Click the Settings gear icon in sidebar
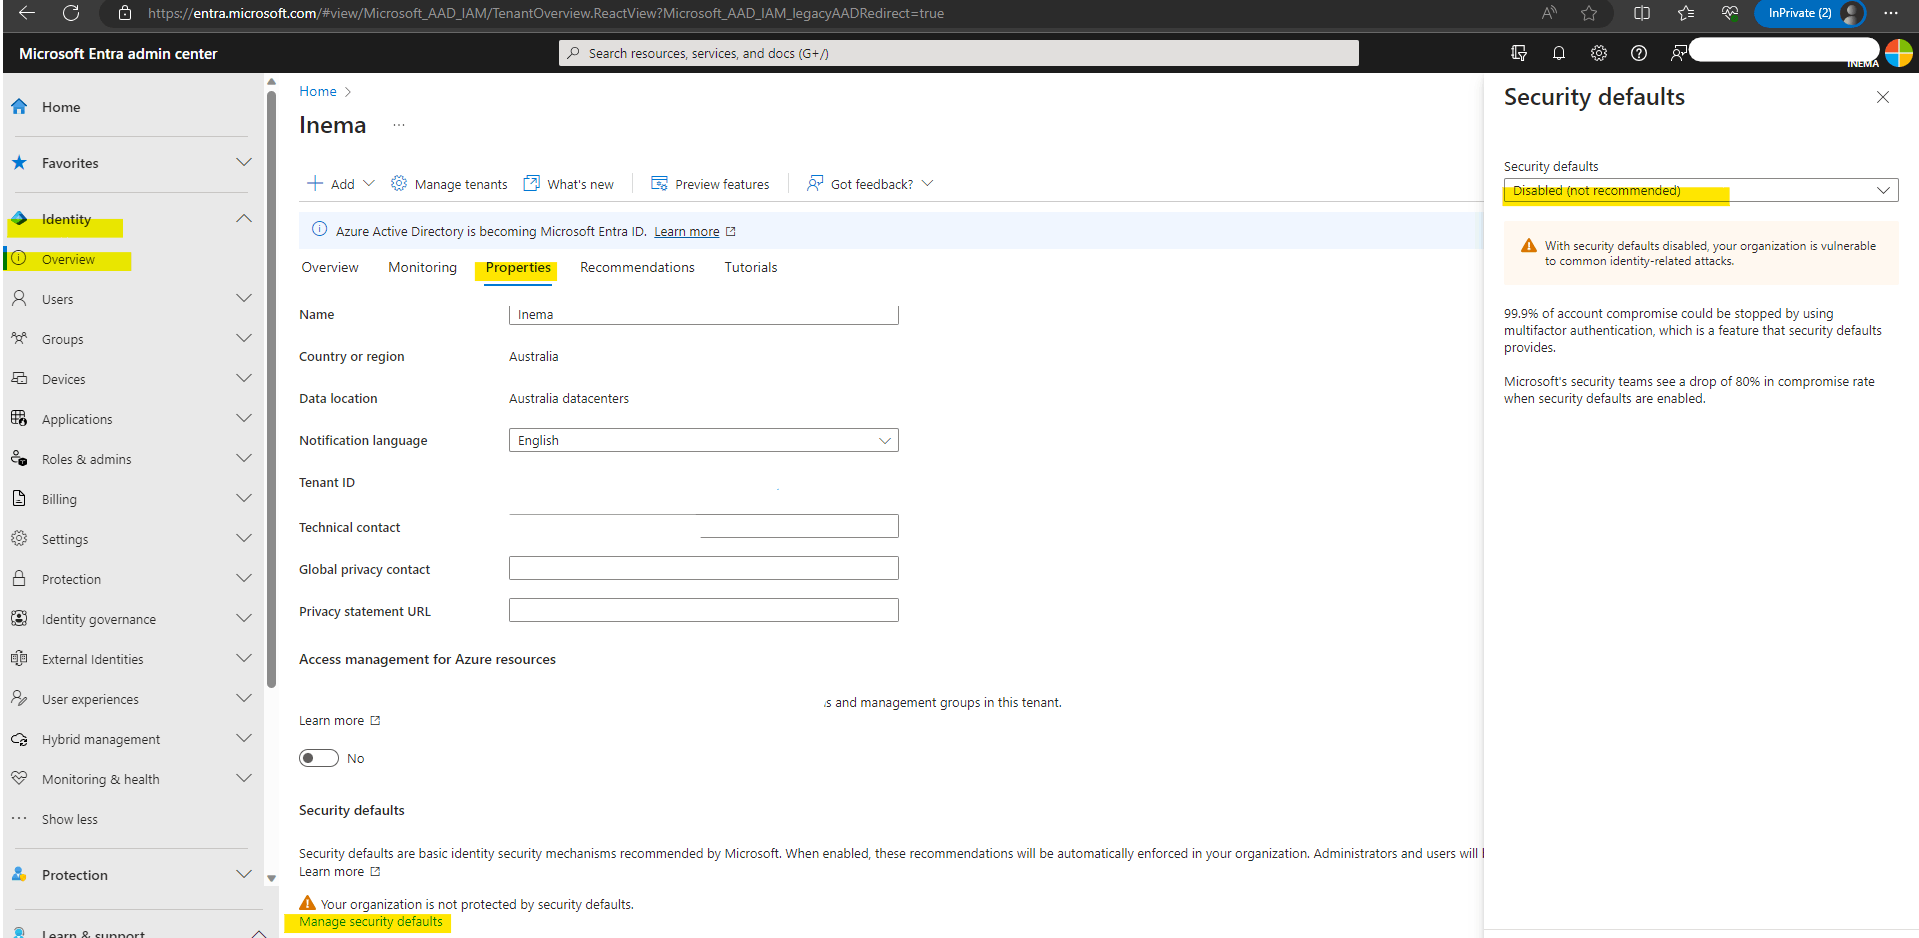Viewport: 1919px width, 938px height. pyautogui.click(x=19, y=538)
